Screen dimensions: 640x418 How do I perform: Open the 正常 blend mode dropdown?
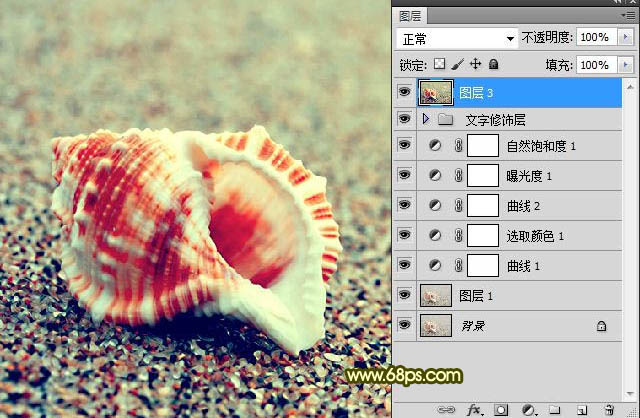[456, 37]
